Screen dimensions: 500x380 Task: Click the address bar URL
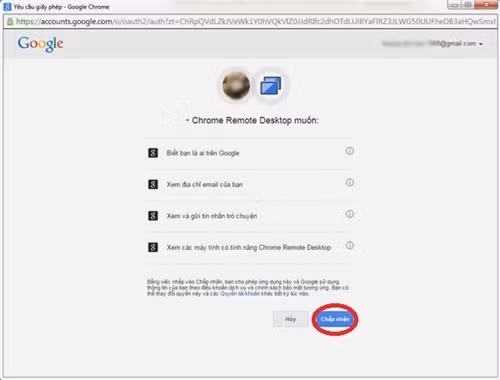[255, 21]
